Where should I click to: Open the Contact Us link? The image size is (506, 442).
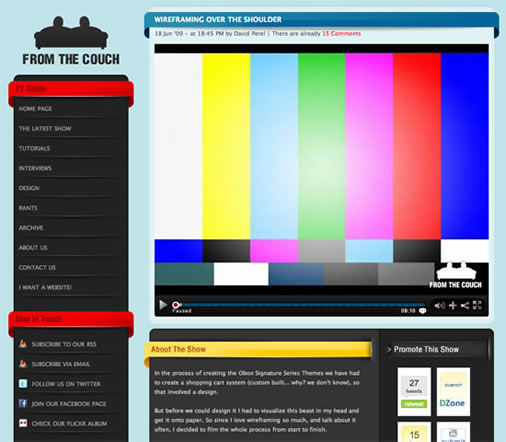pos(37,268)
